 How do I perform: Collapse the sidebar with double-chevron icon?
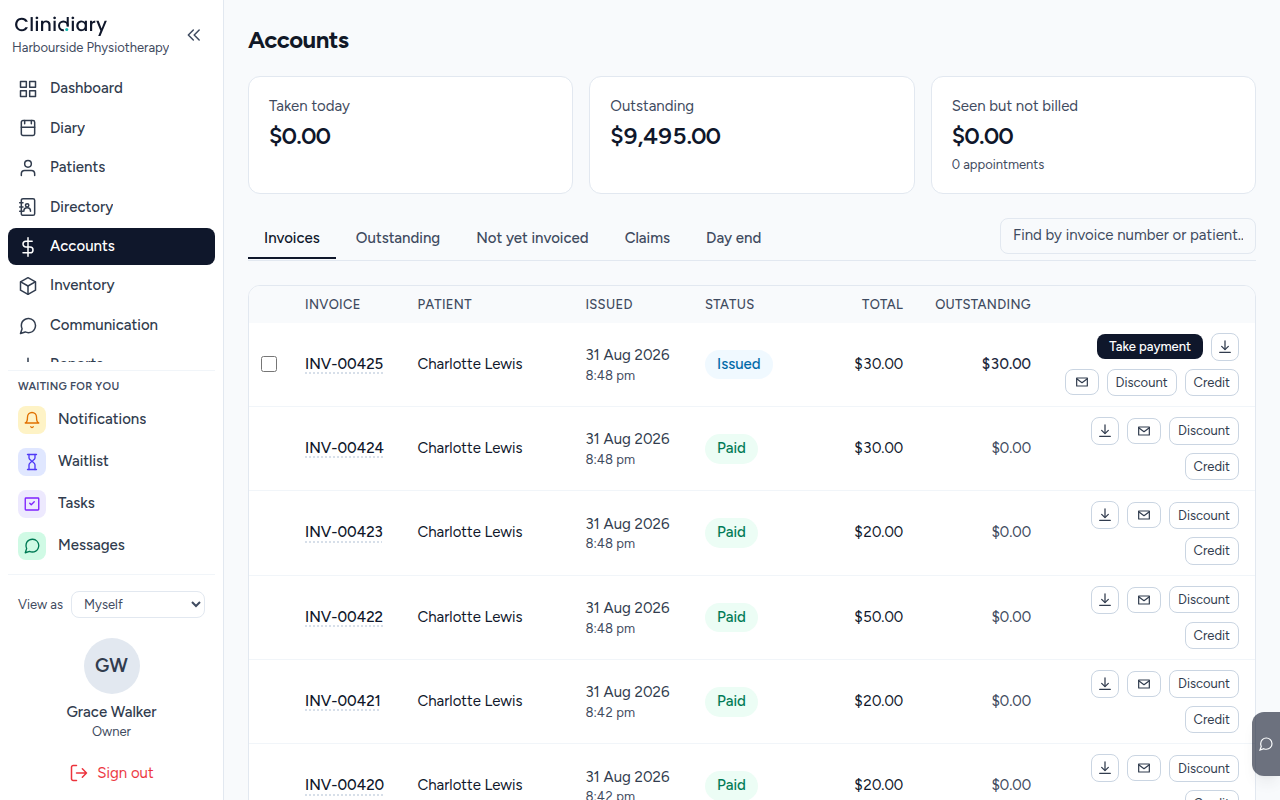pos(194,35)
